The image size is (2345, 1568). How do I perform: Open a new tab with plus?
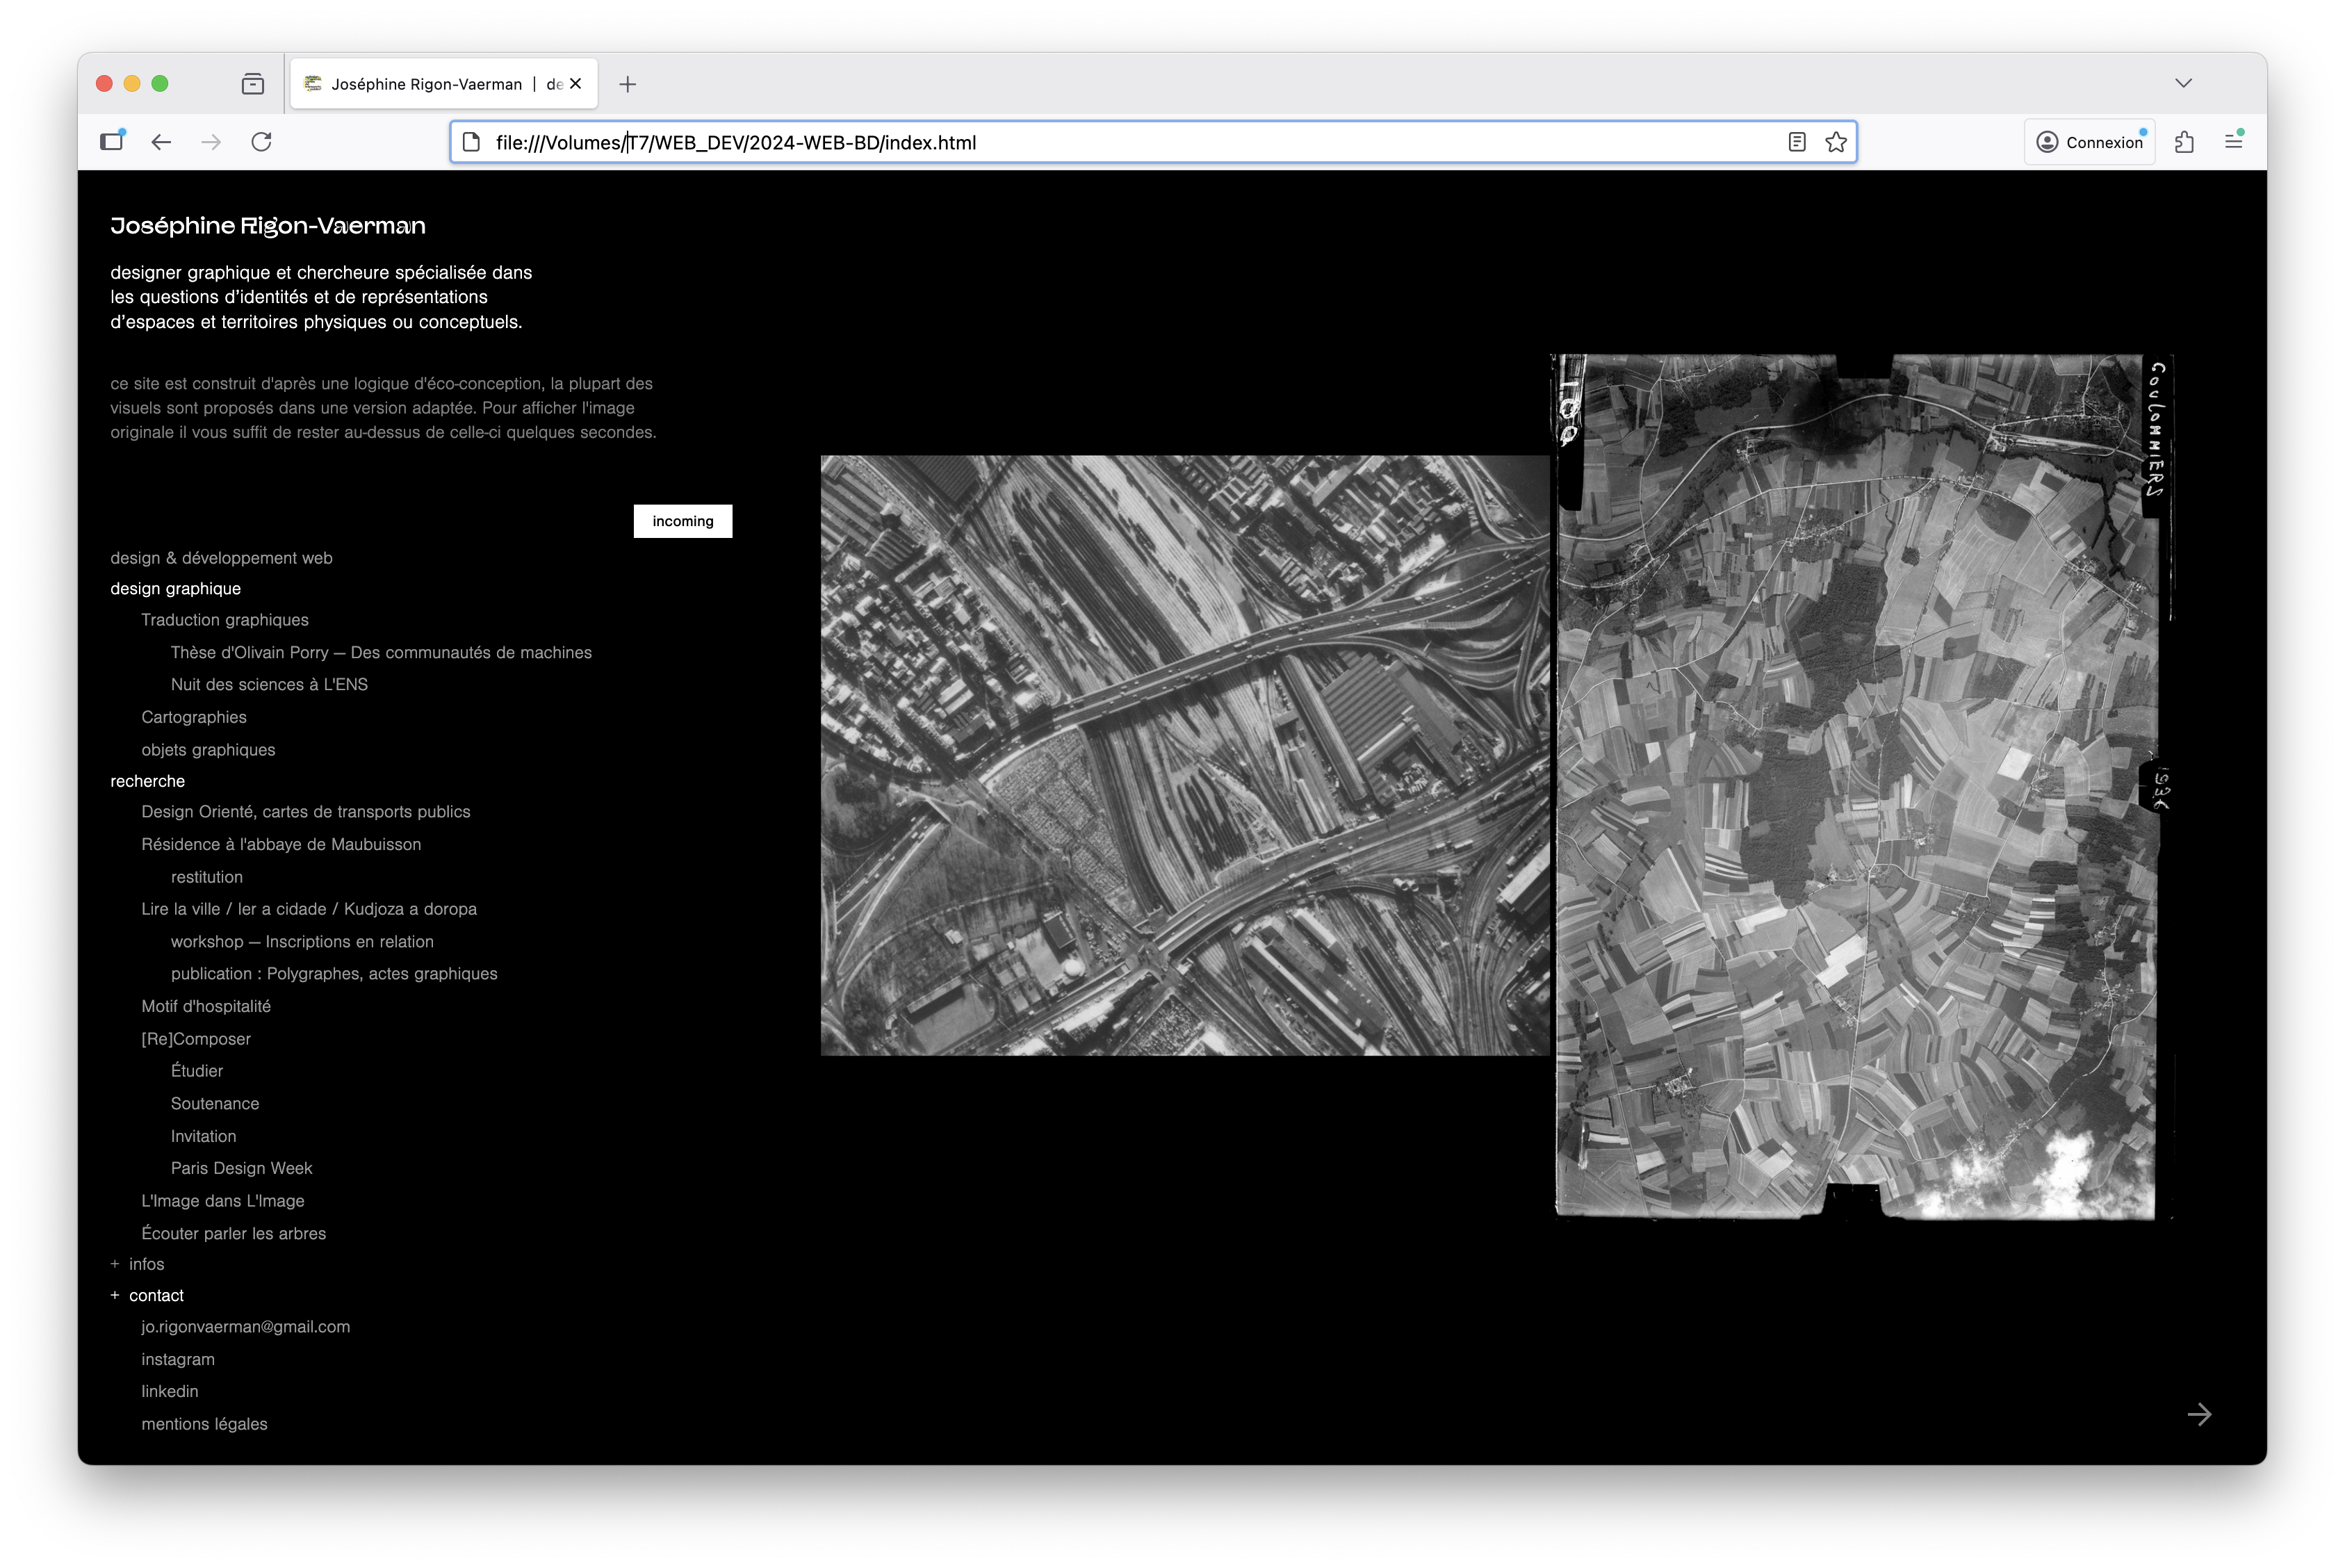point(627,84)
